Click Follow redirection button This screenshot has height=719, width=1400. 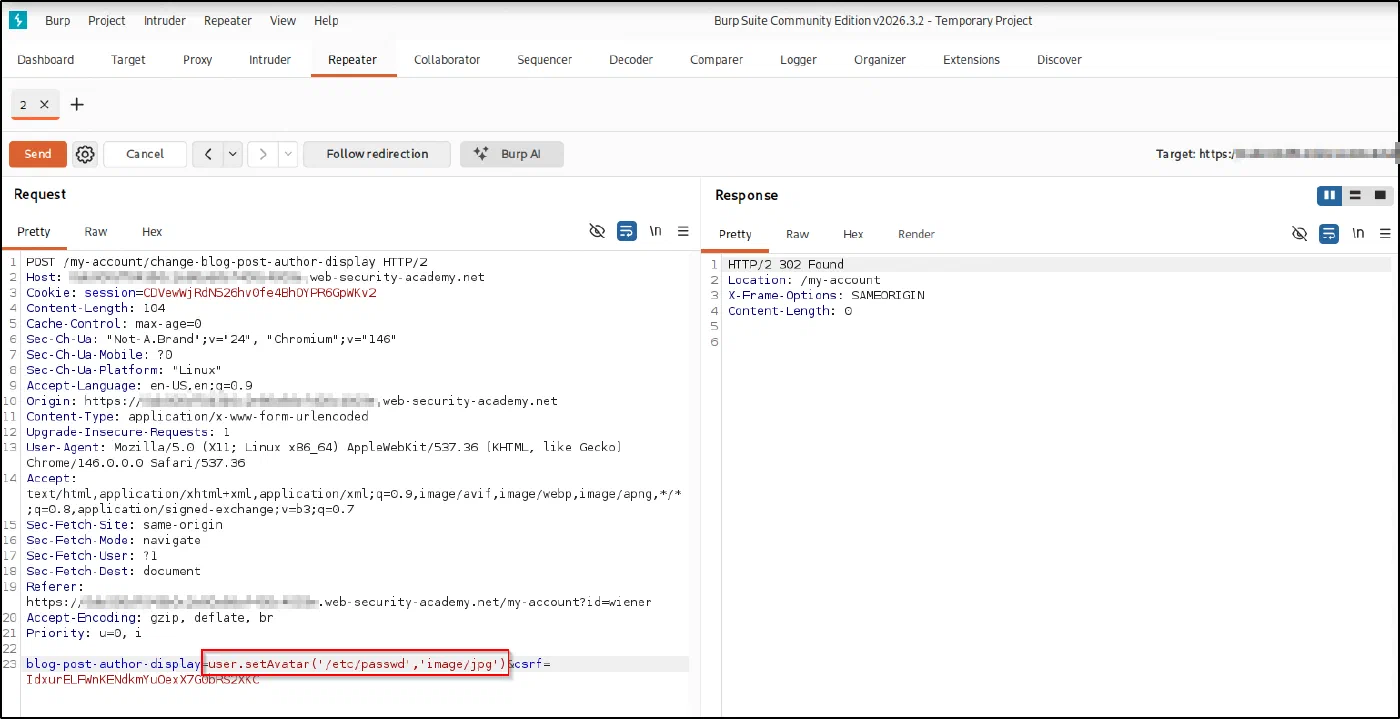point(377,154)
